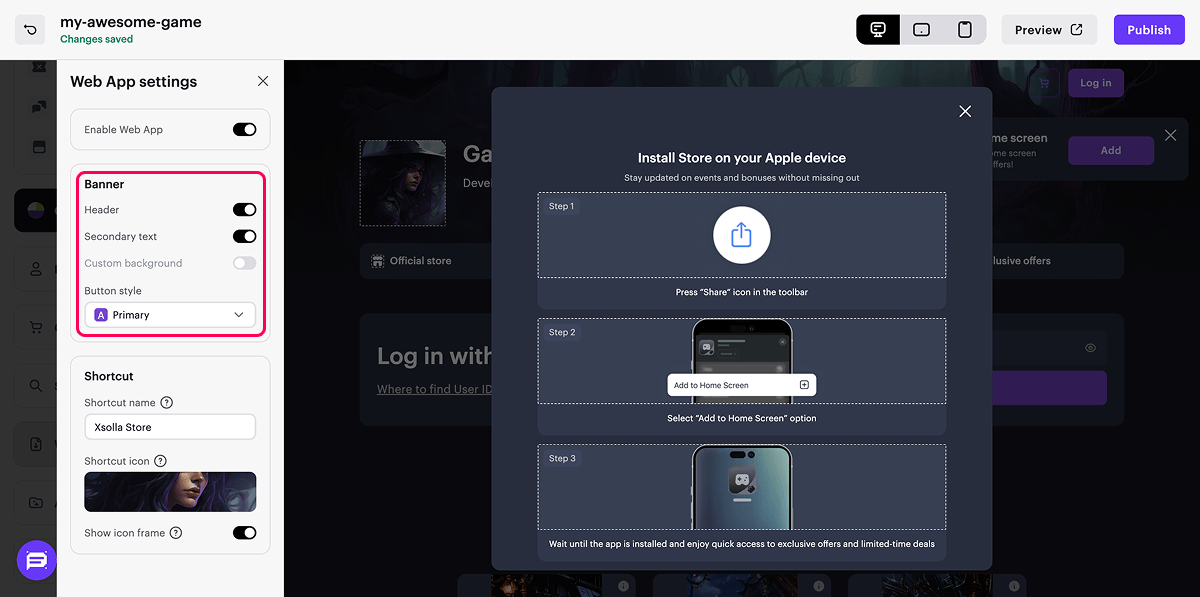Click the 'Step 1' label in the dialog
The width and height of the screenshot is (1200, 597).
click(562, 206)
